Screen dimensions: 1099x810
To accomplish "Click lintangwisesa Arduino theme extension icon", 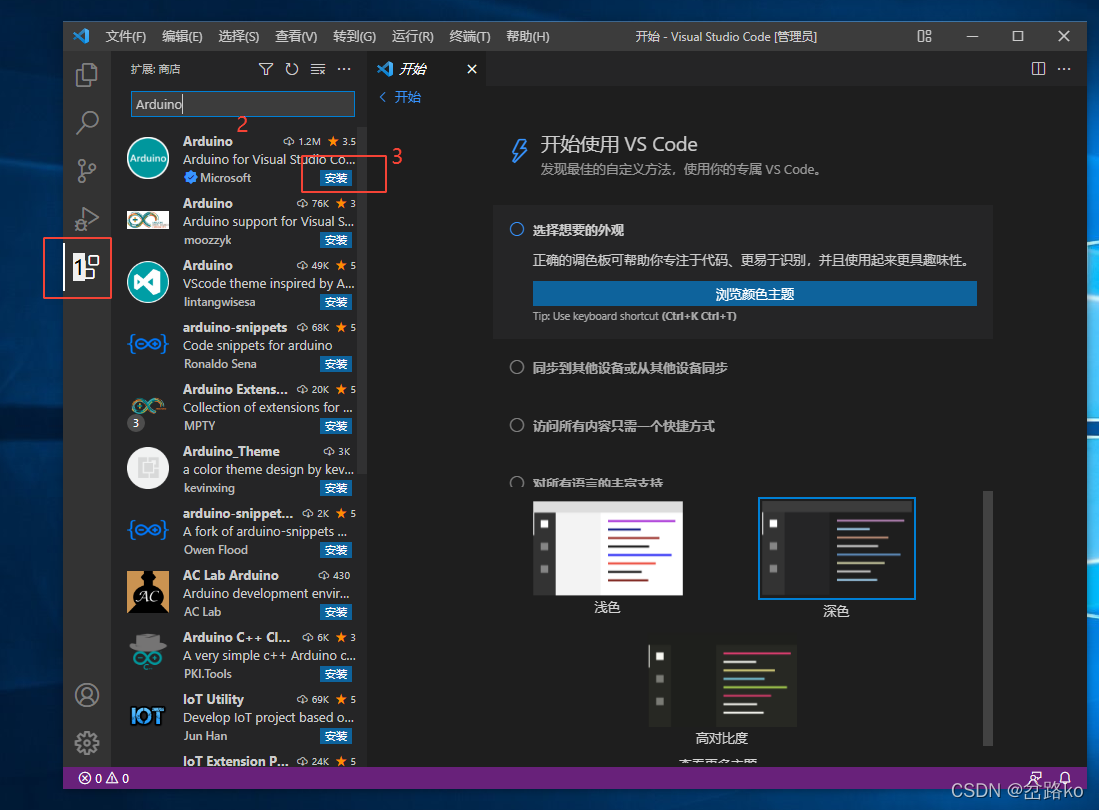I will pyautogui.click(x=148, y=282).
